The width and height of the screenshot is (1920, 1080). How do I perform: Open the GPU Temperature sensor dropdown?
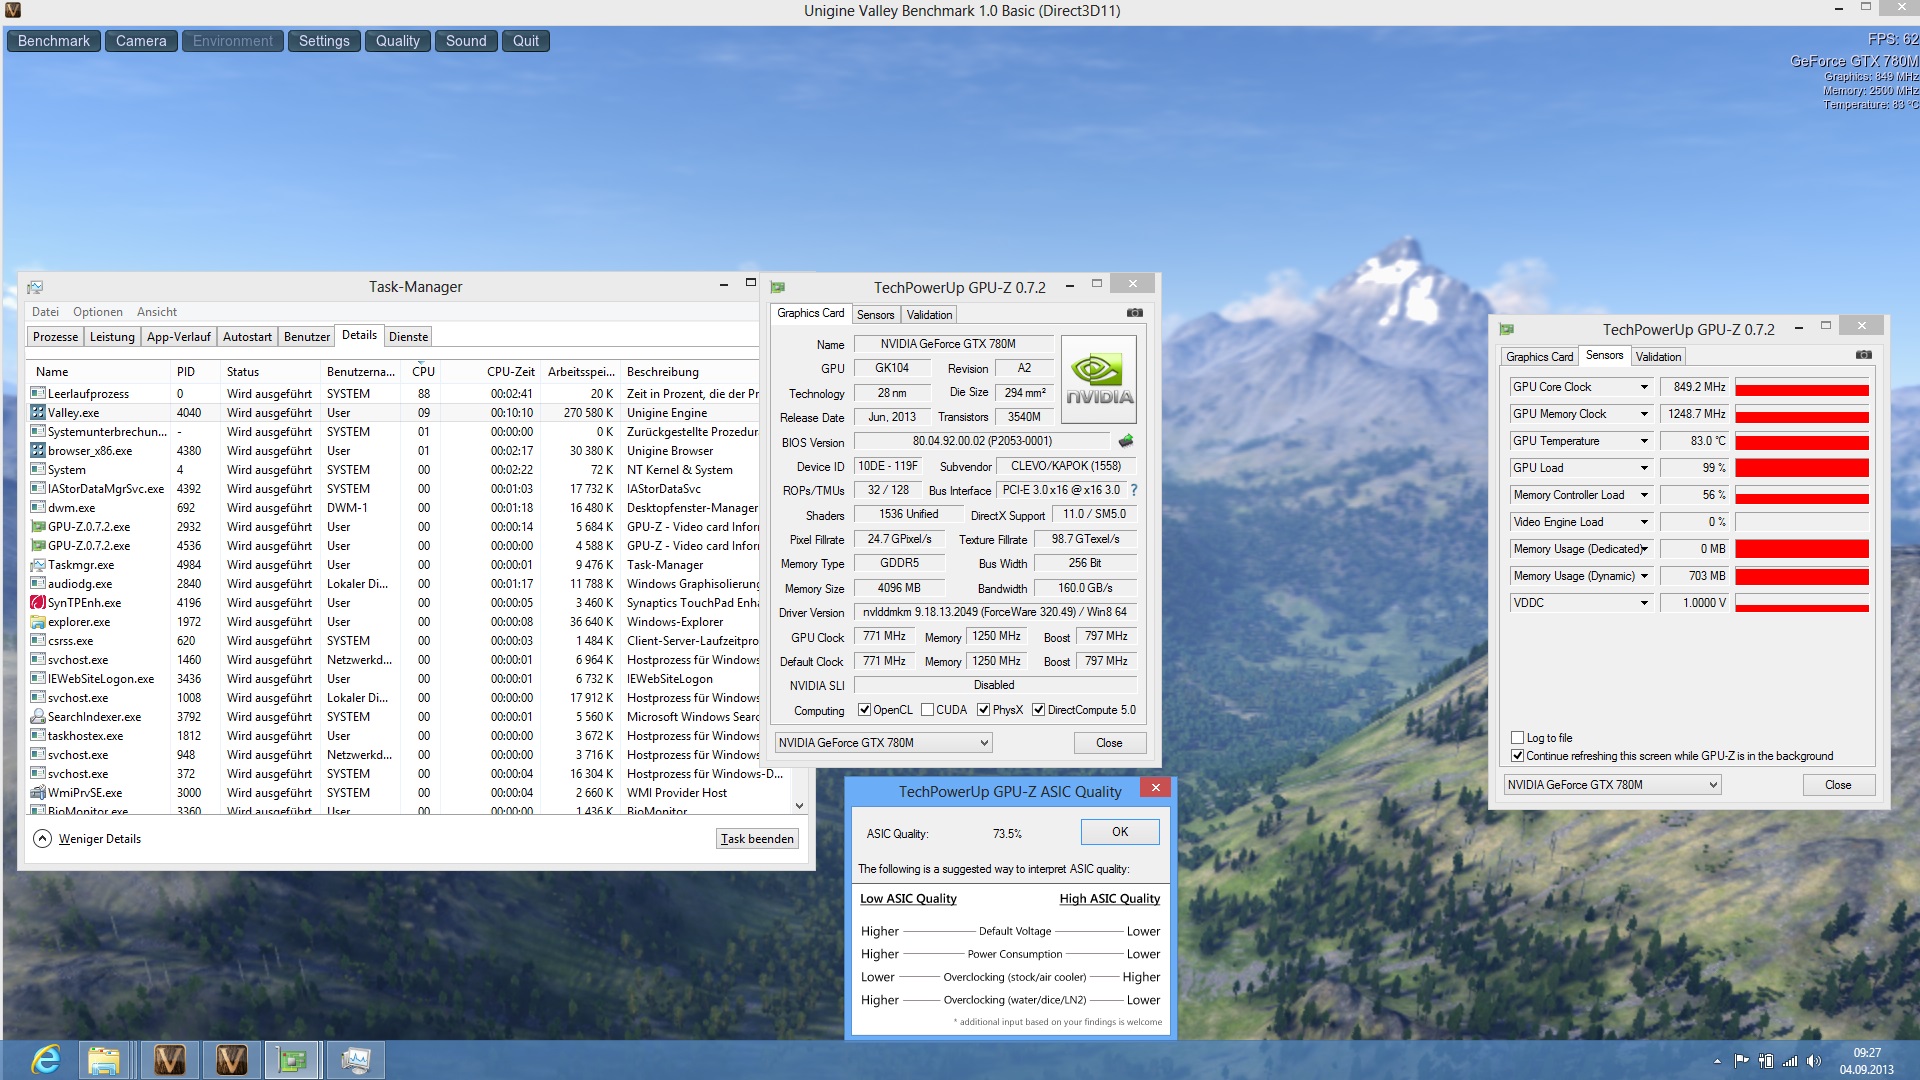(1644, 441)
